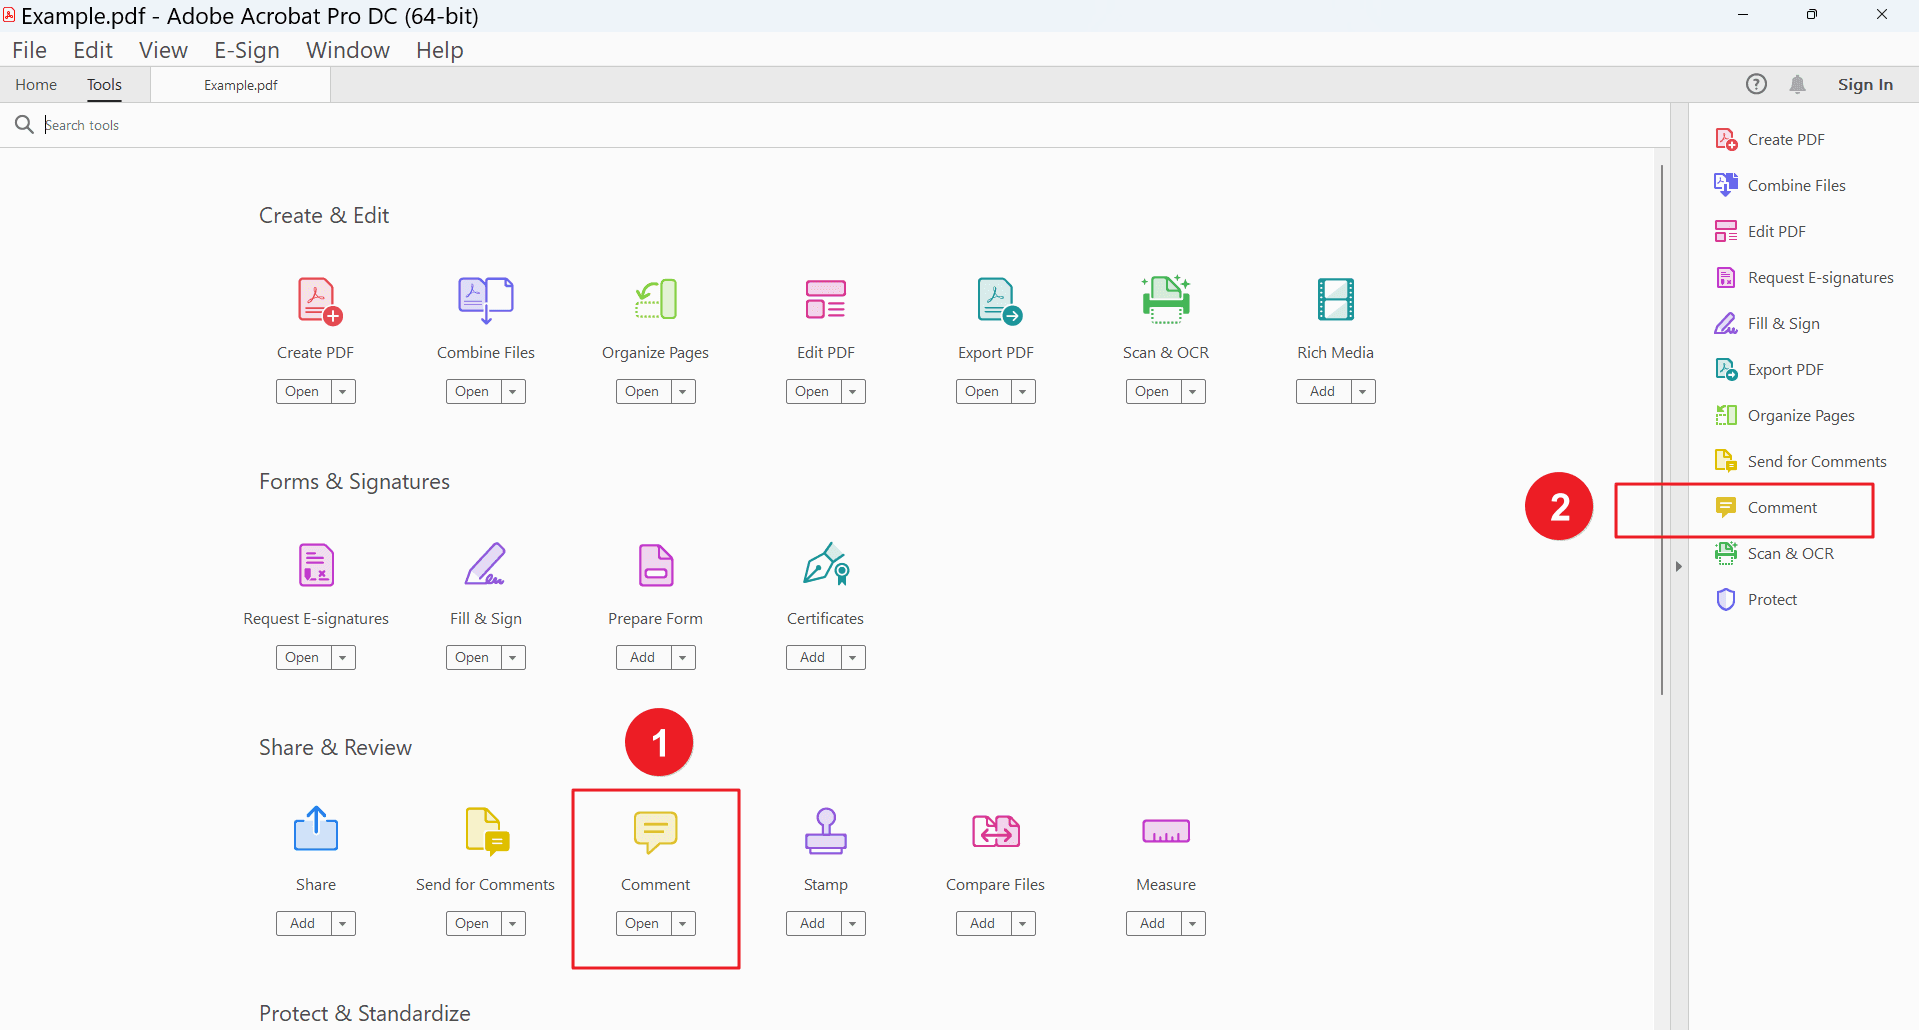Screen dimensions: 1919x1030
Task: Open Scan & OCR shortcut in right panel
Action: (1776, 553)
